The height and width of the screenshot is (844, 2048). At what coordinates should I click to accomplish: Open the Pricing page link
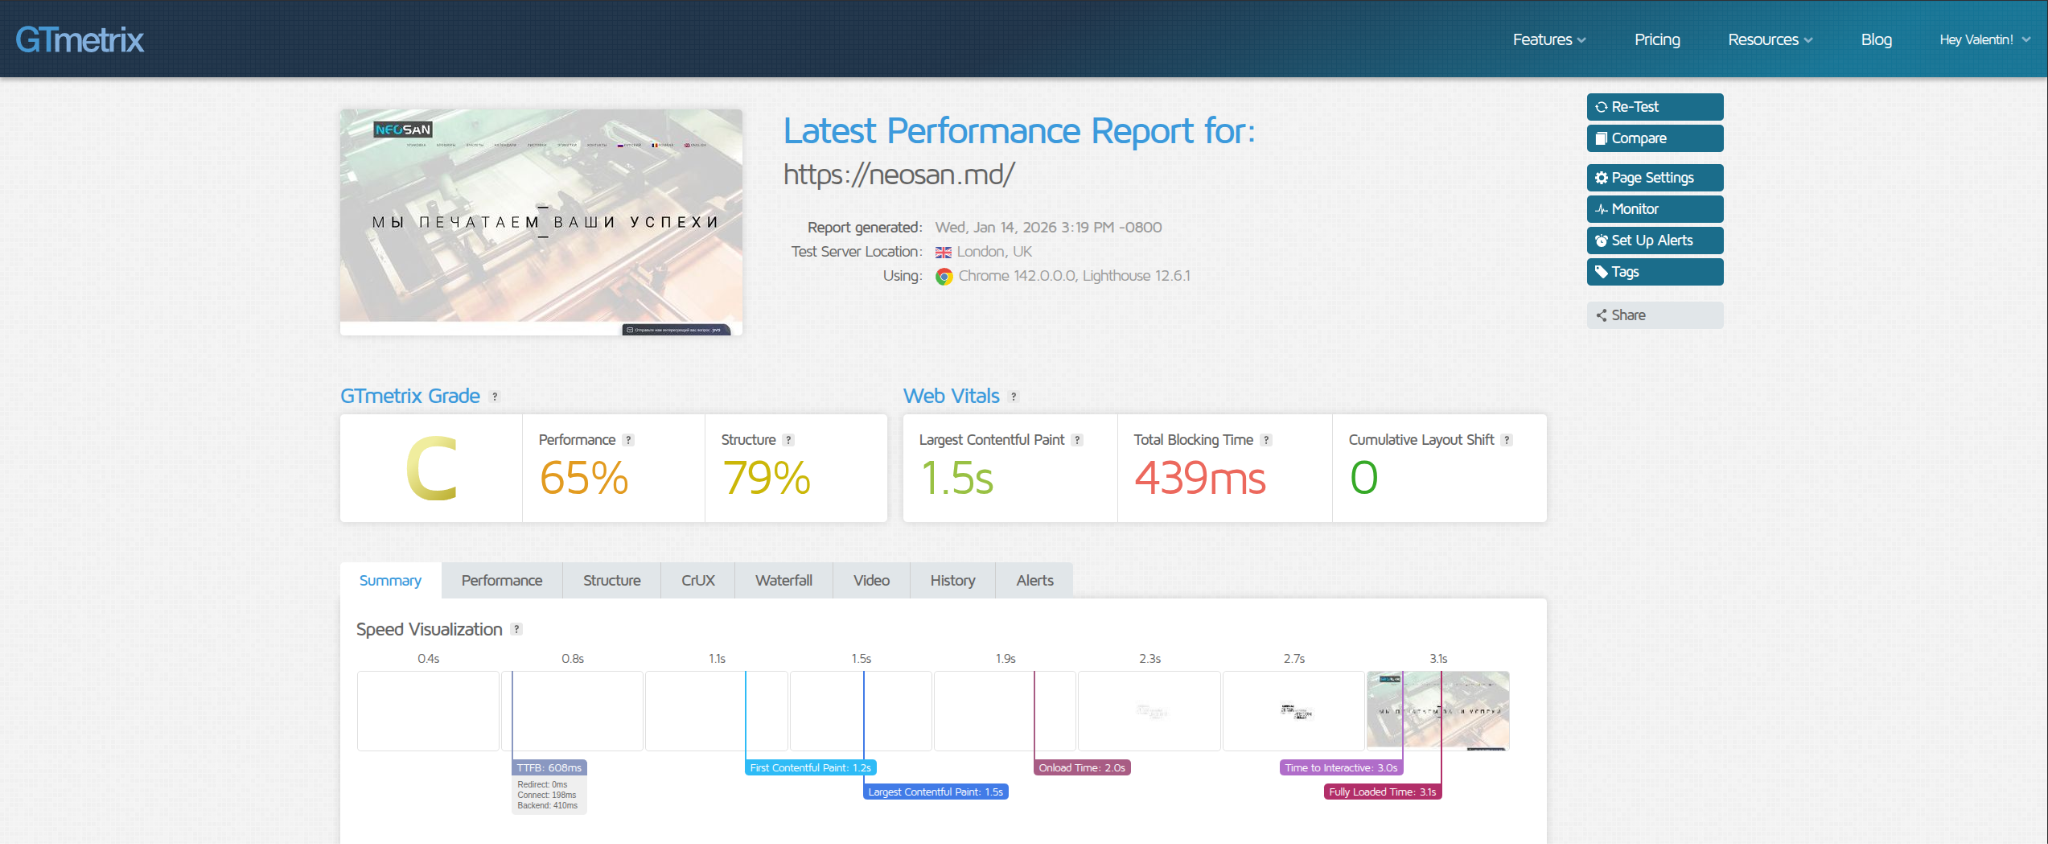coord(1657,40)
